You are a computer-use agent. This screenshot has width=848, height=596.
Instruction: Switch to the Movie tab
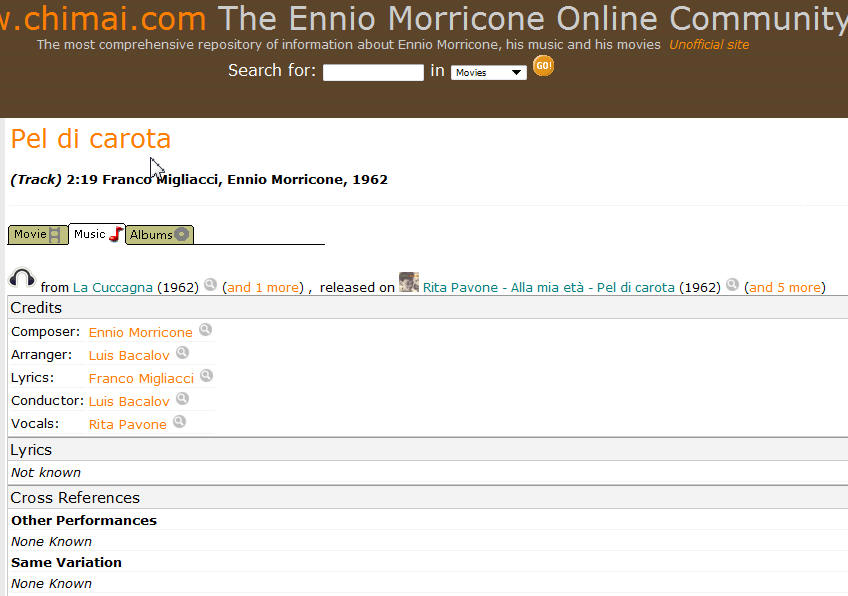(38, 235)
